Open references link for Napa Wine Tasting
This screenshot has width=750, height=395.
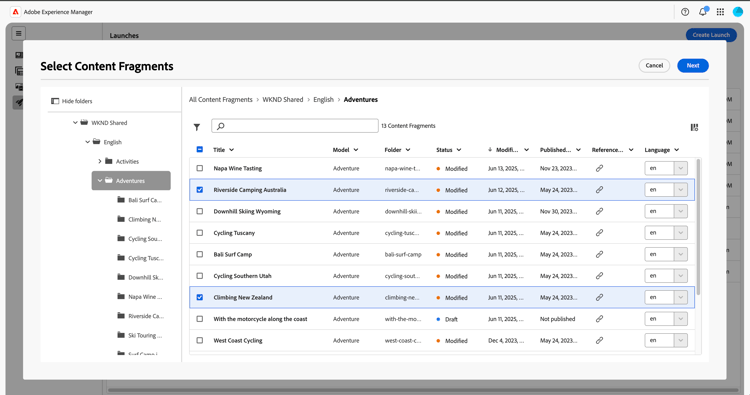pos(599,168)
